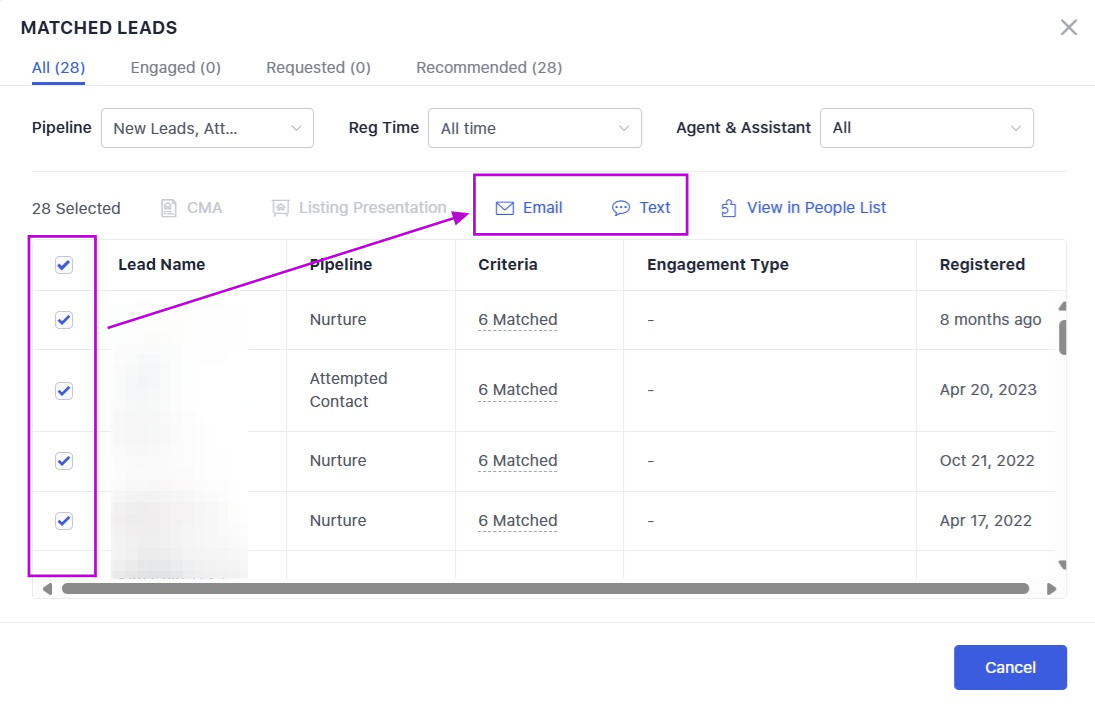The width and height of the screenshot is (1095, 708).
Task: Toggle the select-all checkbox in header
Action: 64,265
